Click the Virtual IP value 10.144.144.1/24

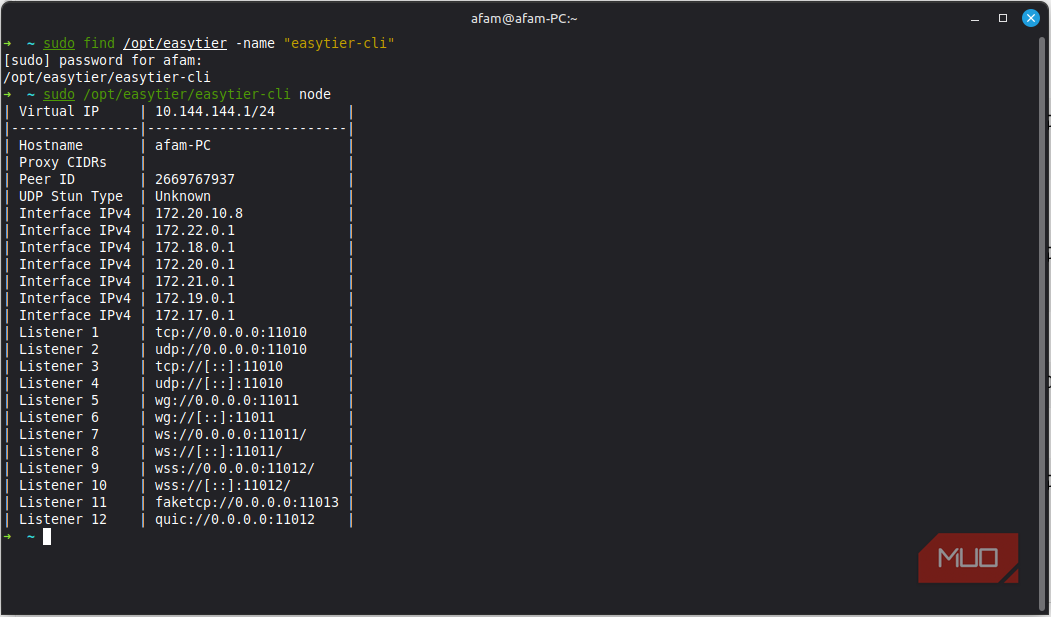[x=215, y=111]
